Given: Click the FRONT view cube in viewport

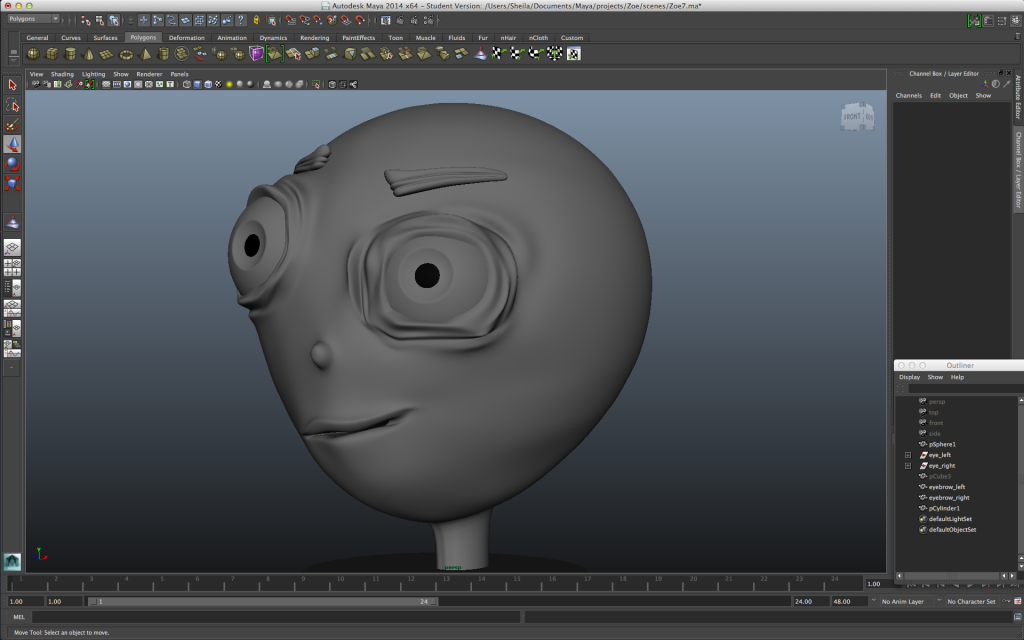Looking at the screenshot, I should pos(857,117).
